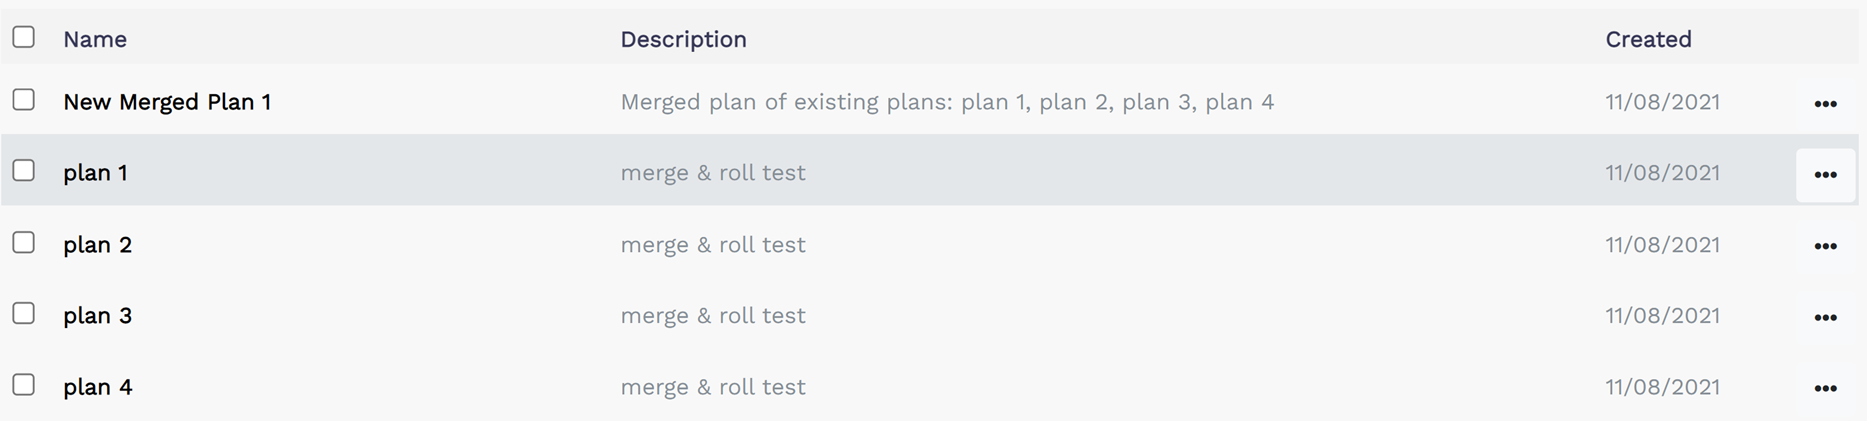
Task: Open the plan 3 name
Action: click(x=97, y=316)
